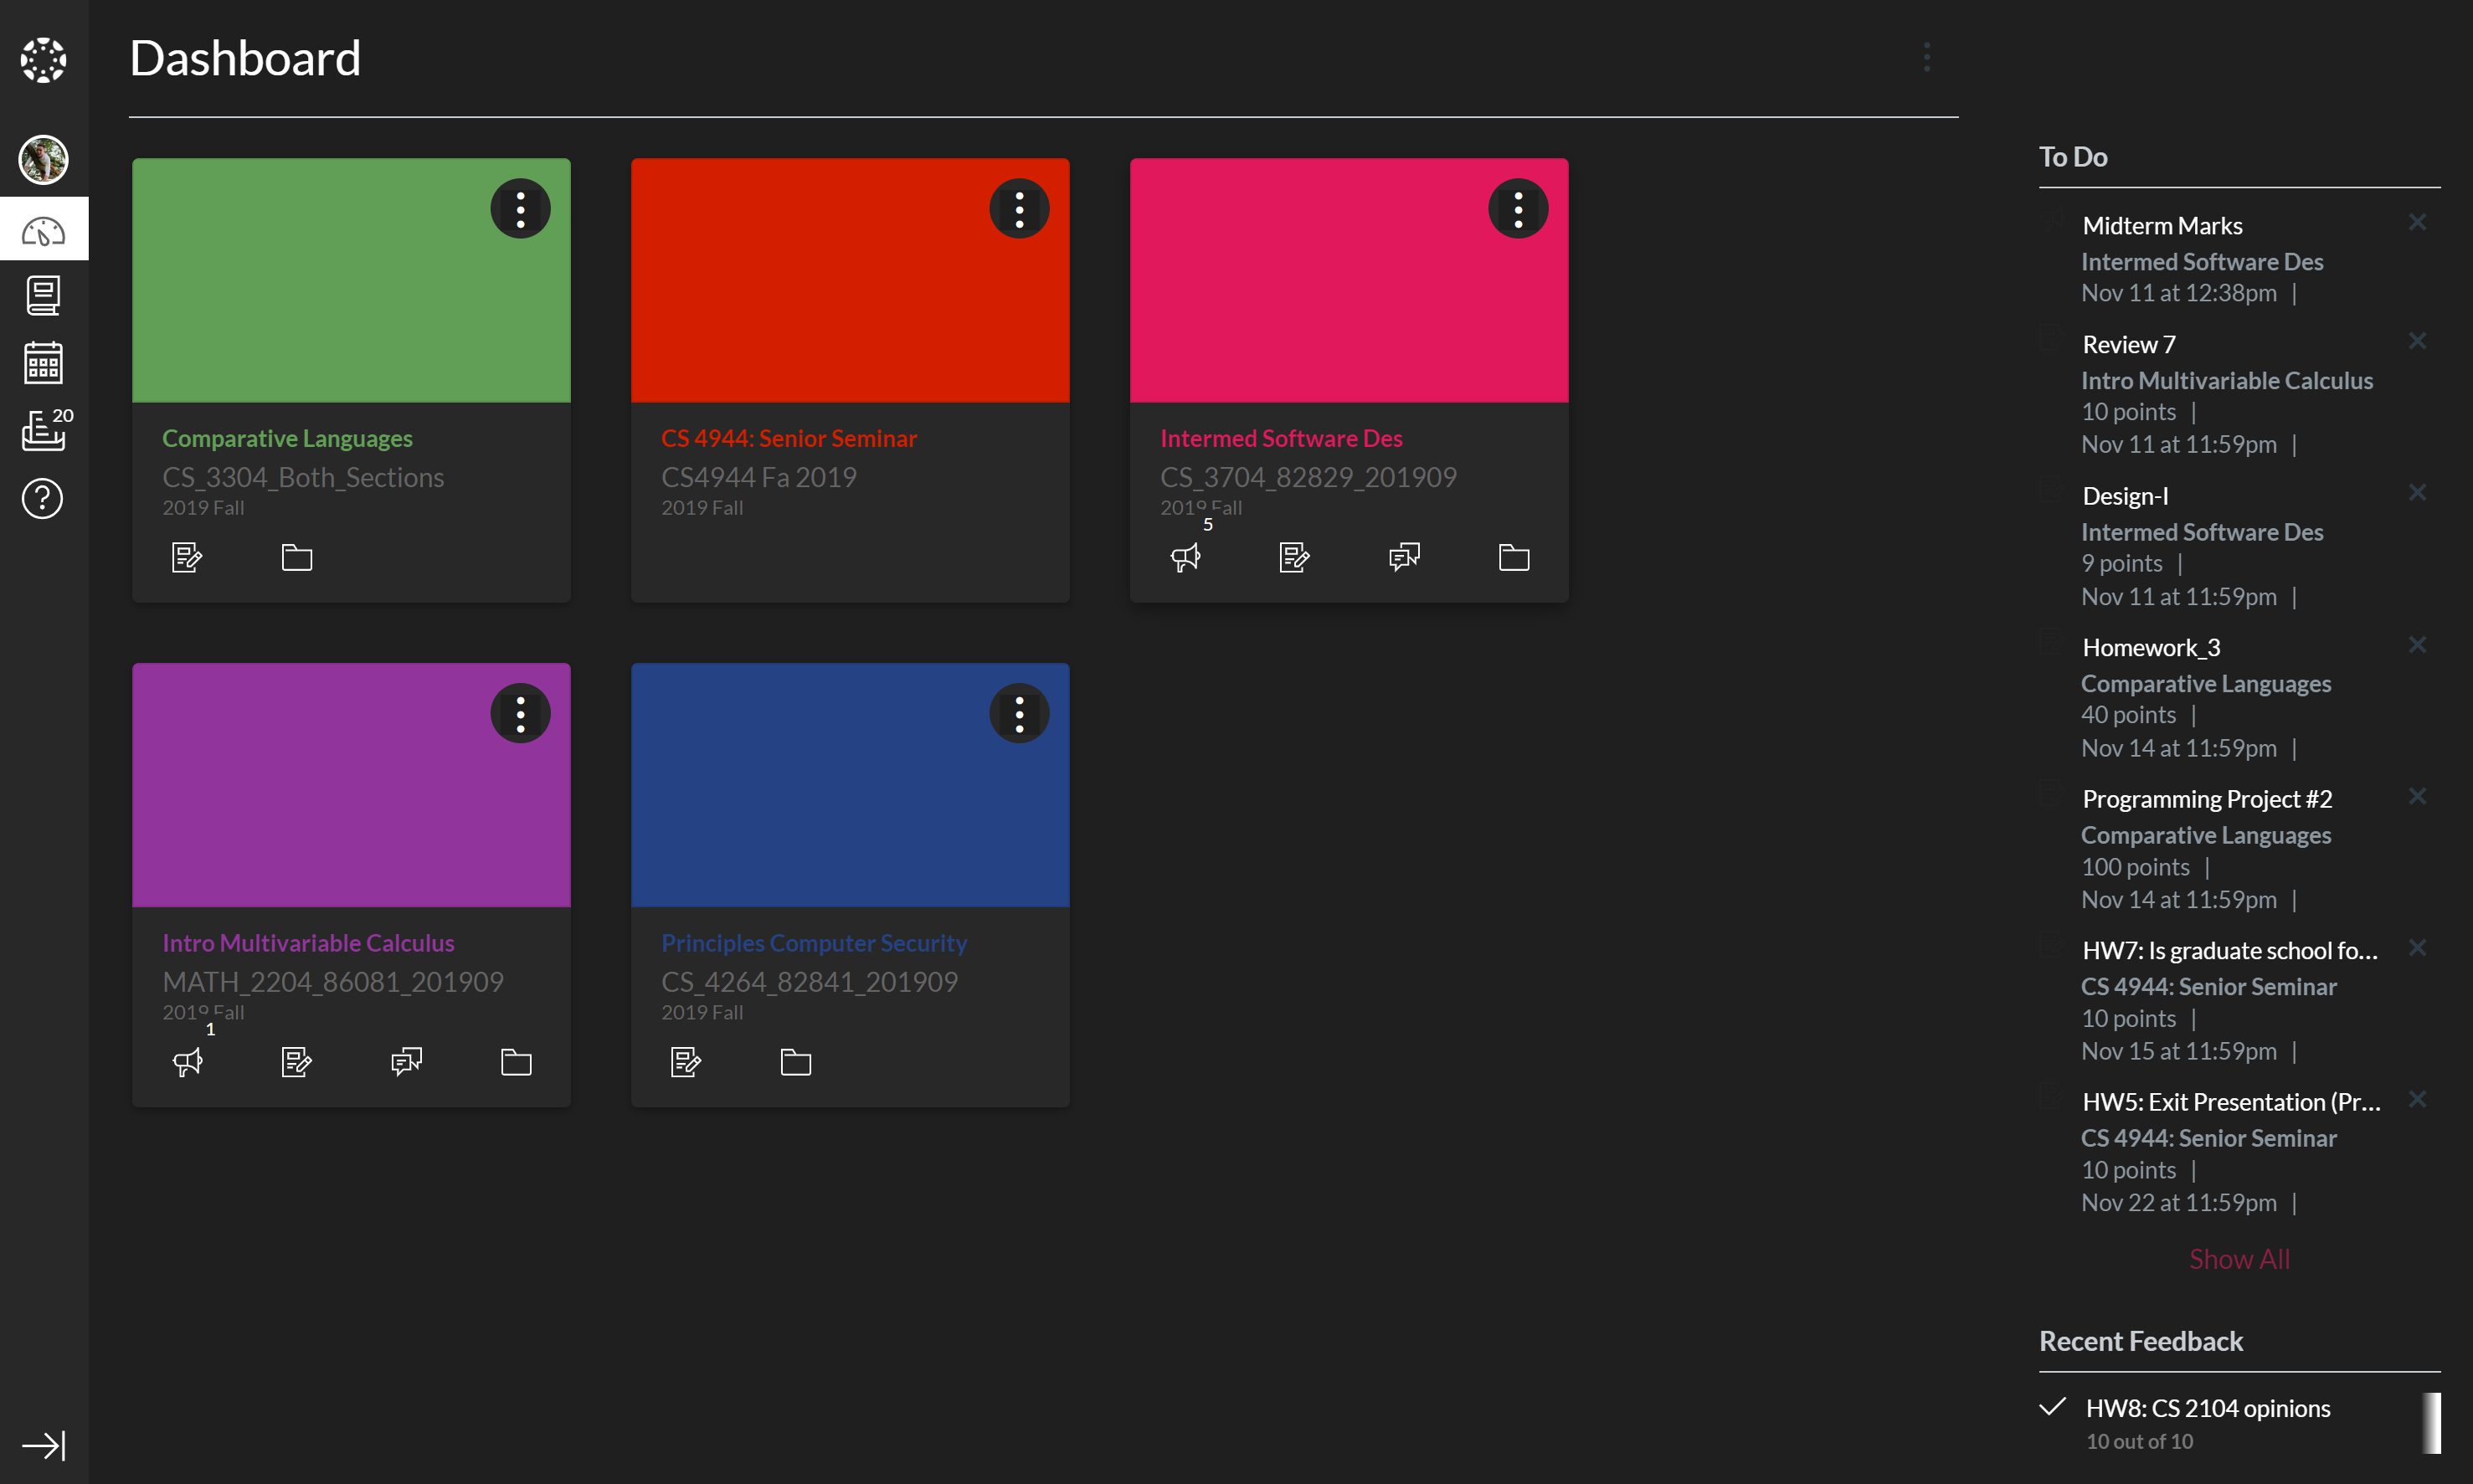Select Dashboard in the sidebar navigation
2473x1484 pixels.
tap(43, 230)
